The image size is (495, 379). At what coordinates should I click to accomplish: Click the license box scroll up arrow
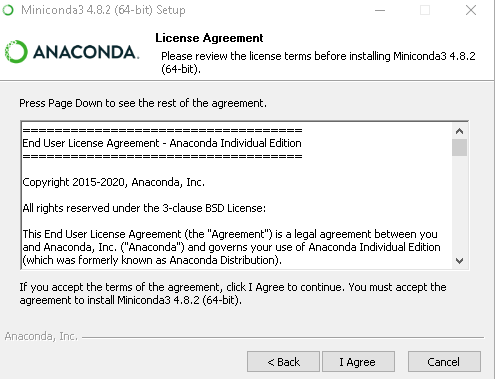460,131
